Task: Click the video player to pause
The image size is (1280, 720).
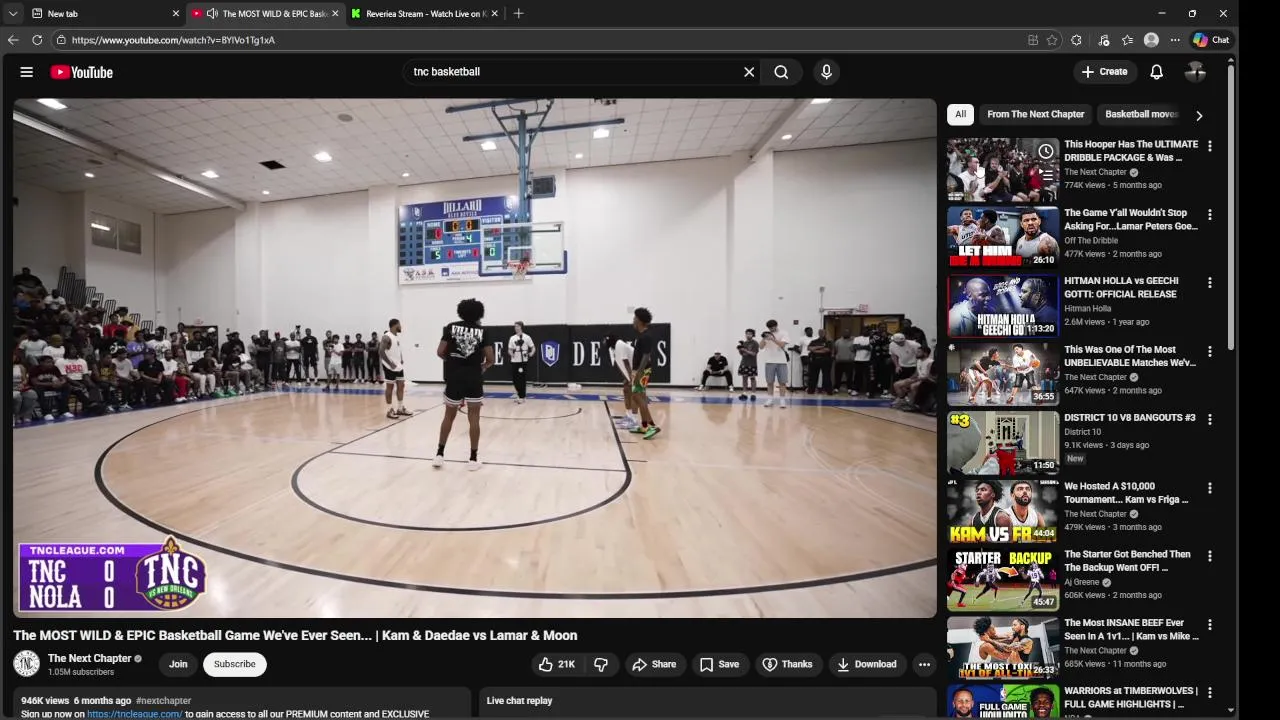Action: (475, 358)
